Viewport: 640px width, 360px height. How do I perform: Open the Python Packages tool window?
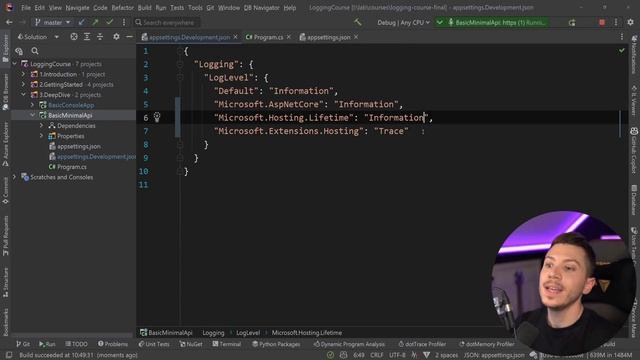[x=276, y=344]
